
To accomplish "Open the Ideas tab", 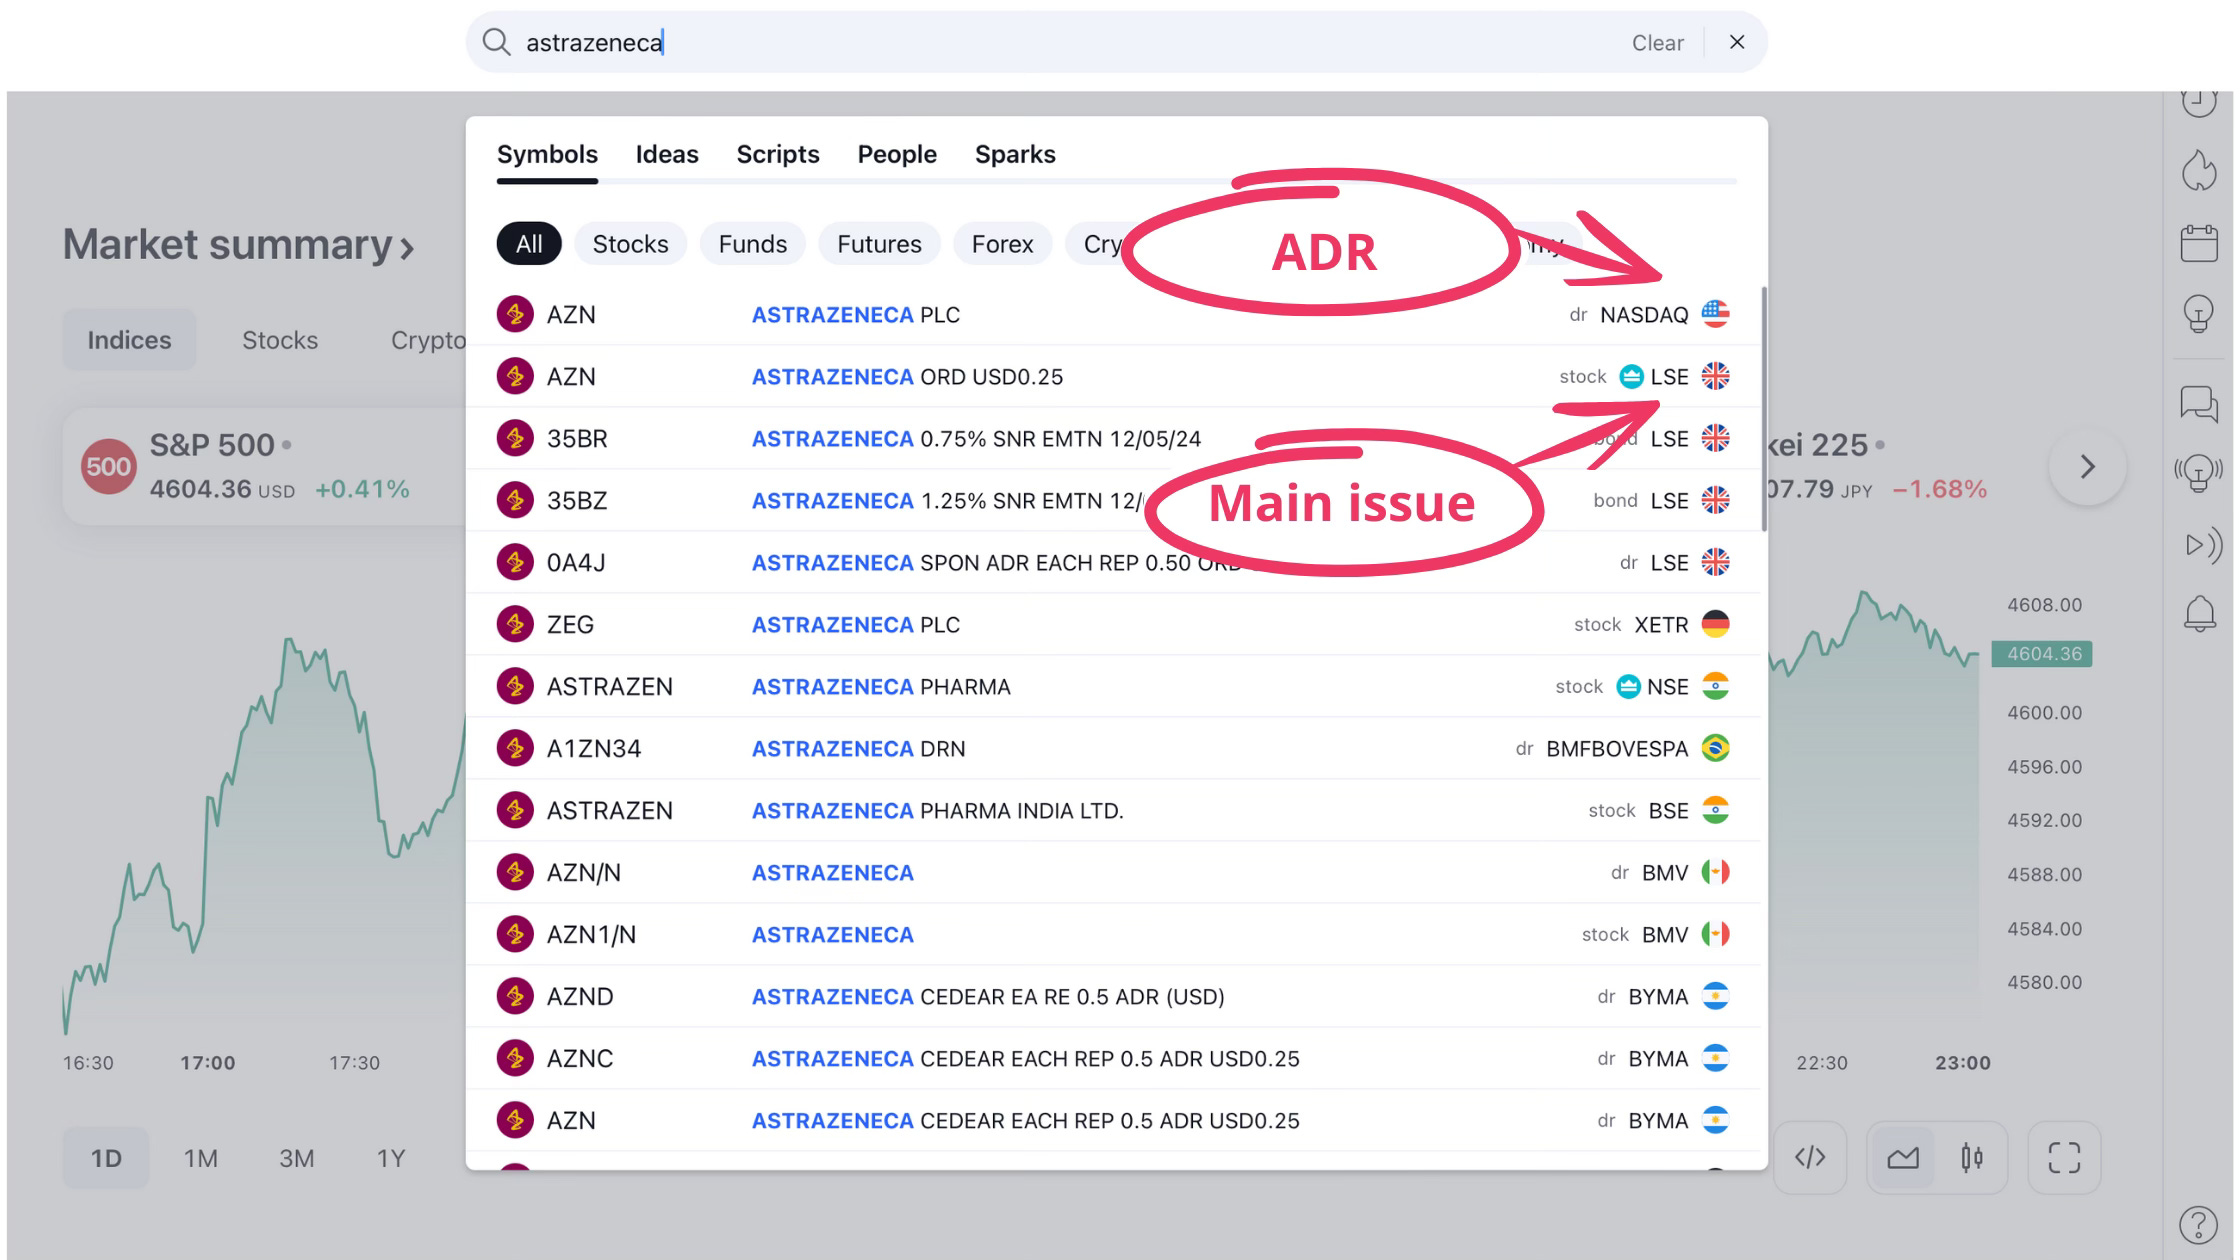I will pyautogui.click(x=667, y=154).
